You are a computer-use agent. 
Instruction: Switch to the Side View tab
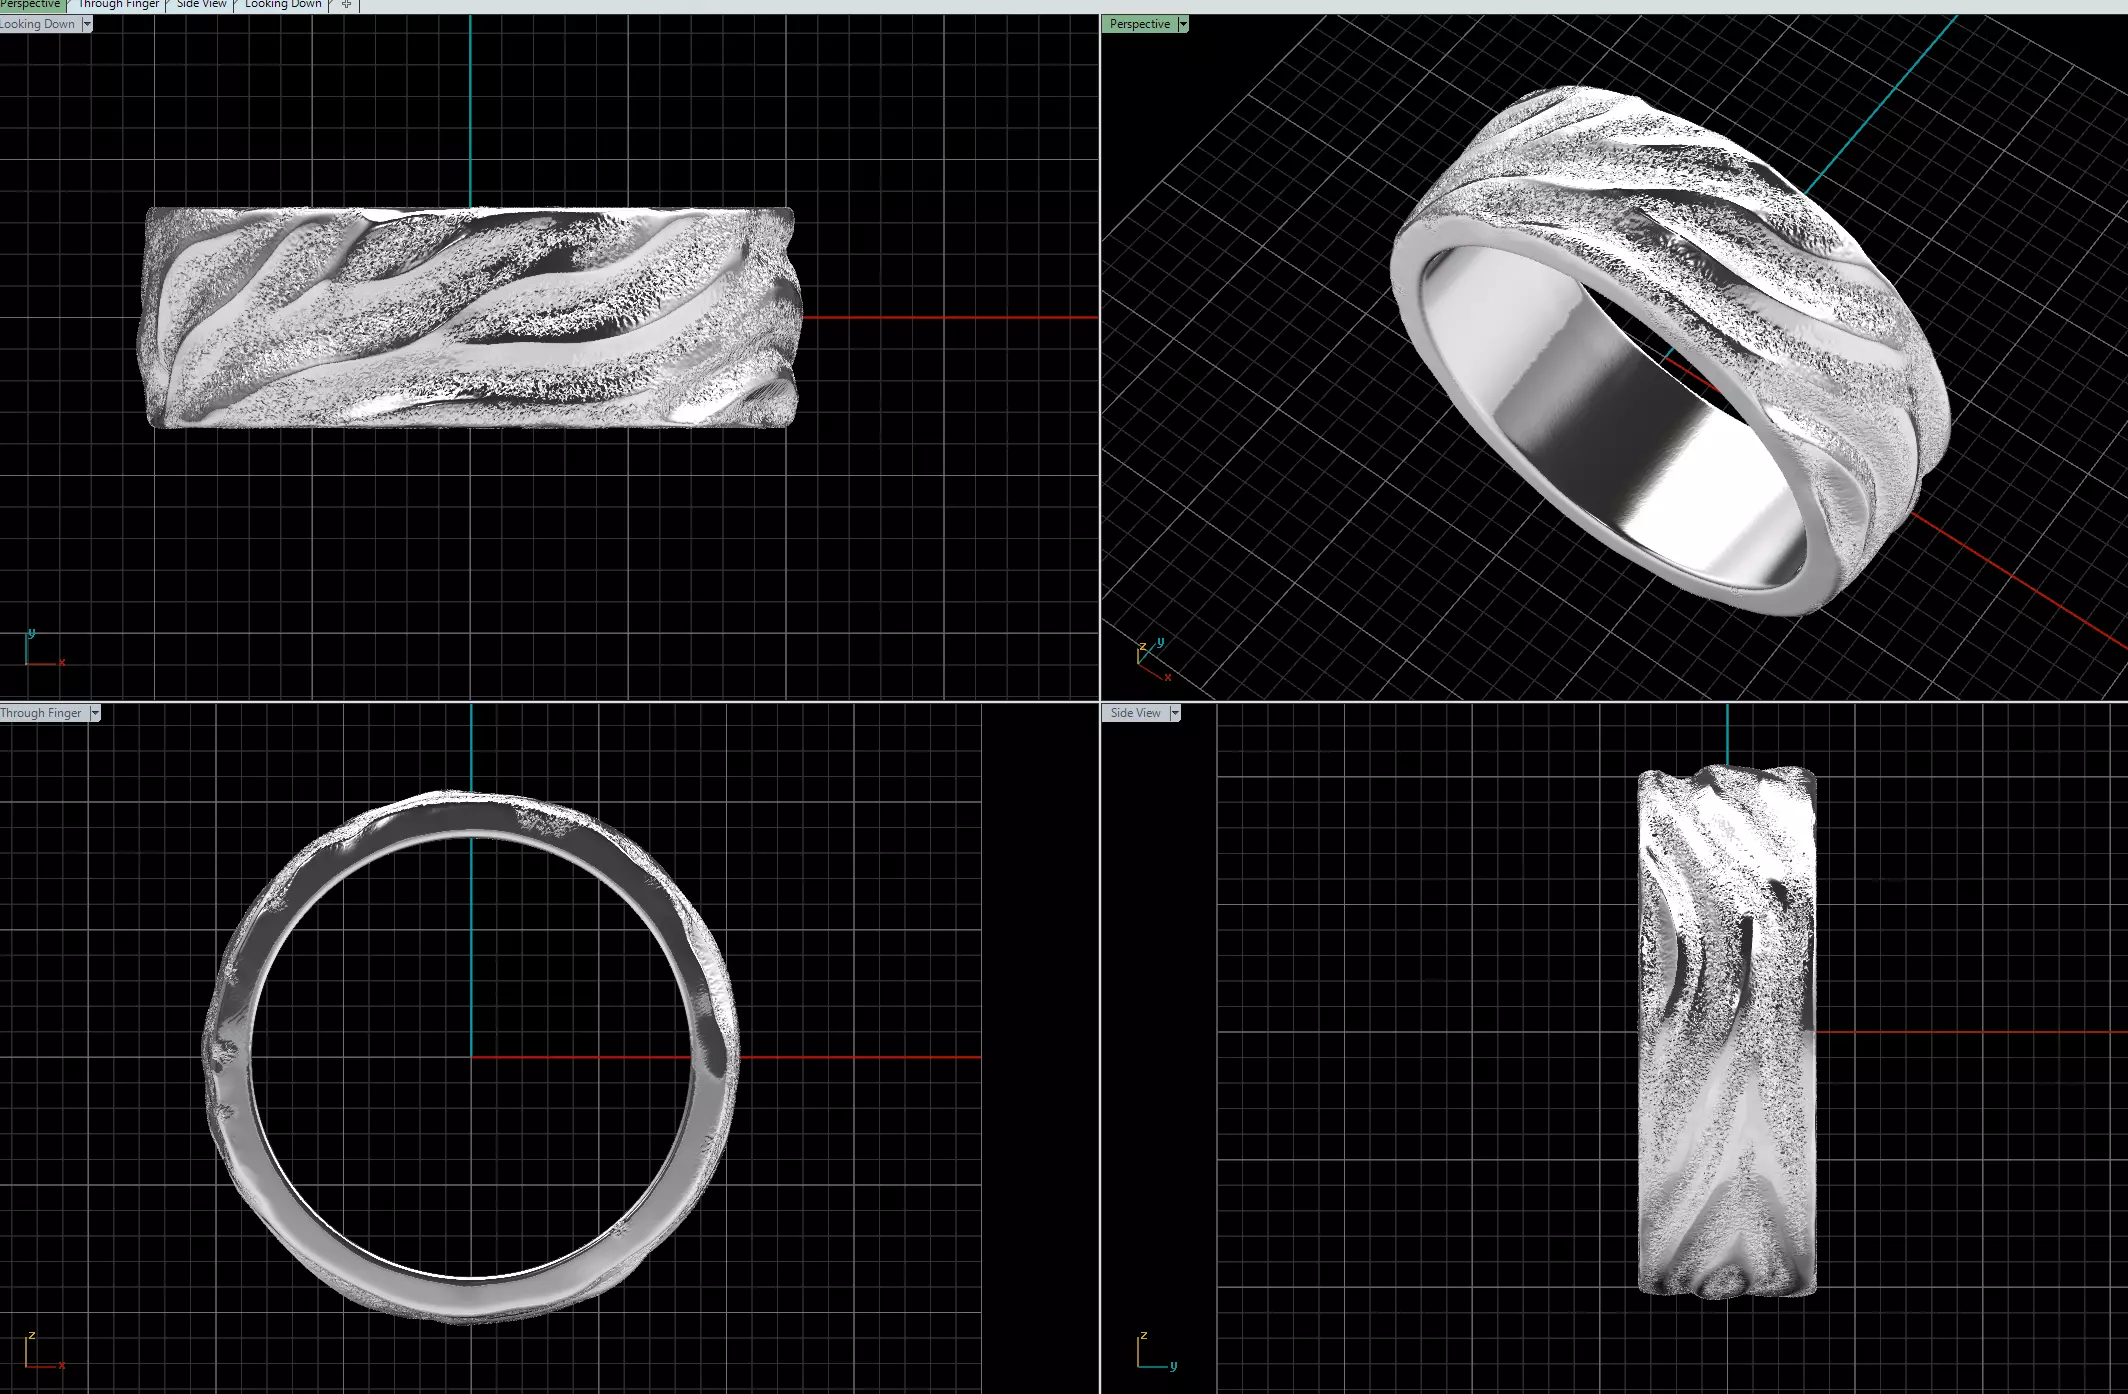[x=201, y=5]
